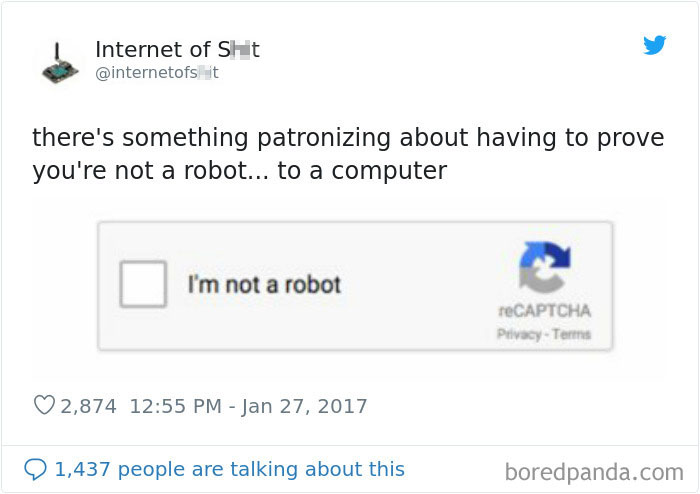Click the reCAPTCHA circular arrows logo

click(x=544, y=270)
